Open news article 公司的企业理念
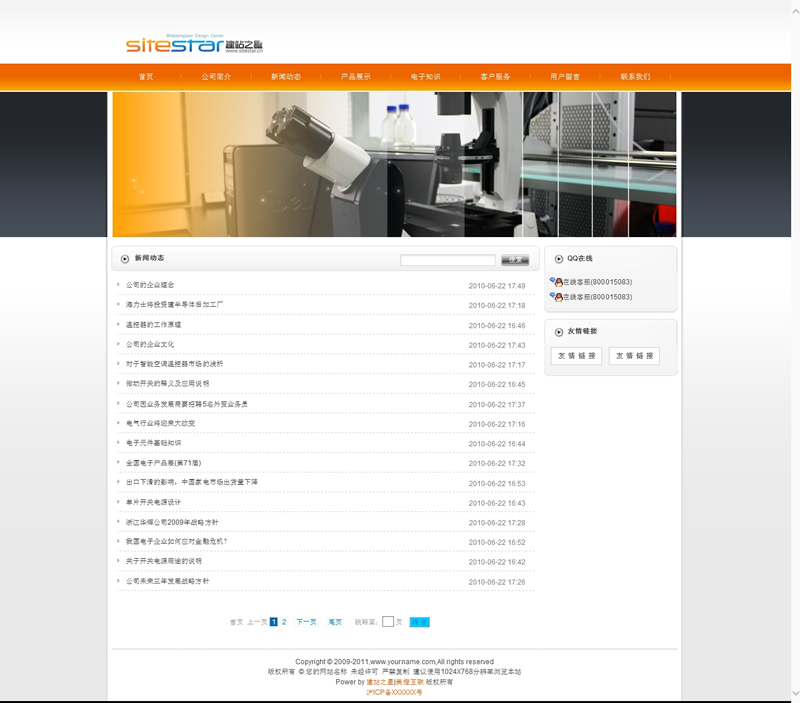The height and width of the screenshot is (703, 800). point(150,285)
